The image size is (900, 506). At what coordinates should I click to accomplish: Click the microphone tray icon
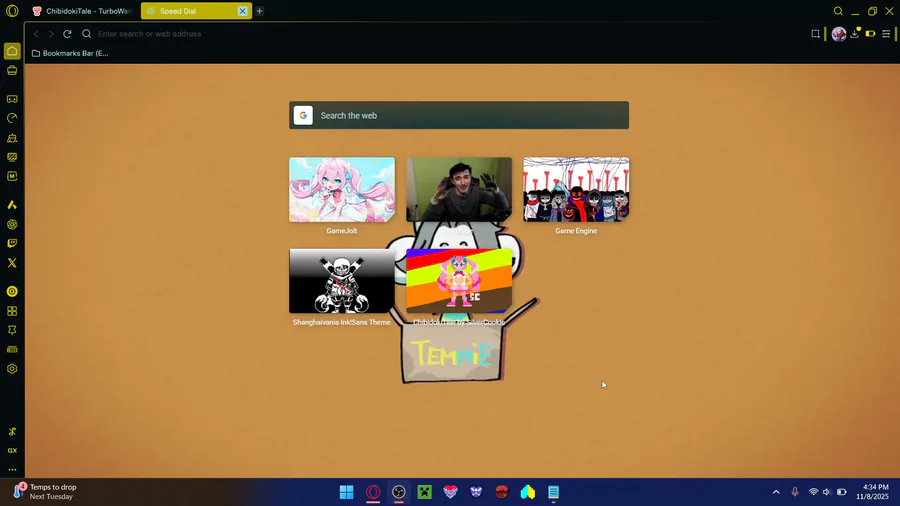(x=795, y=492)
